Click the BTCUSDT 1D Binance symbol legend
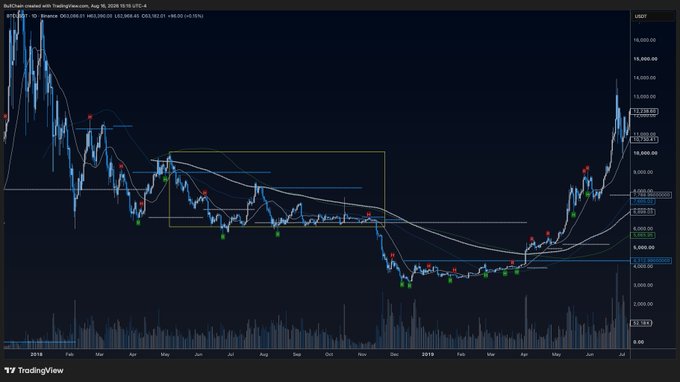The height and width of the screenshot is (382, 680). 32,16
